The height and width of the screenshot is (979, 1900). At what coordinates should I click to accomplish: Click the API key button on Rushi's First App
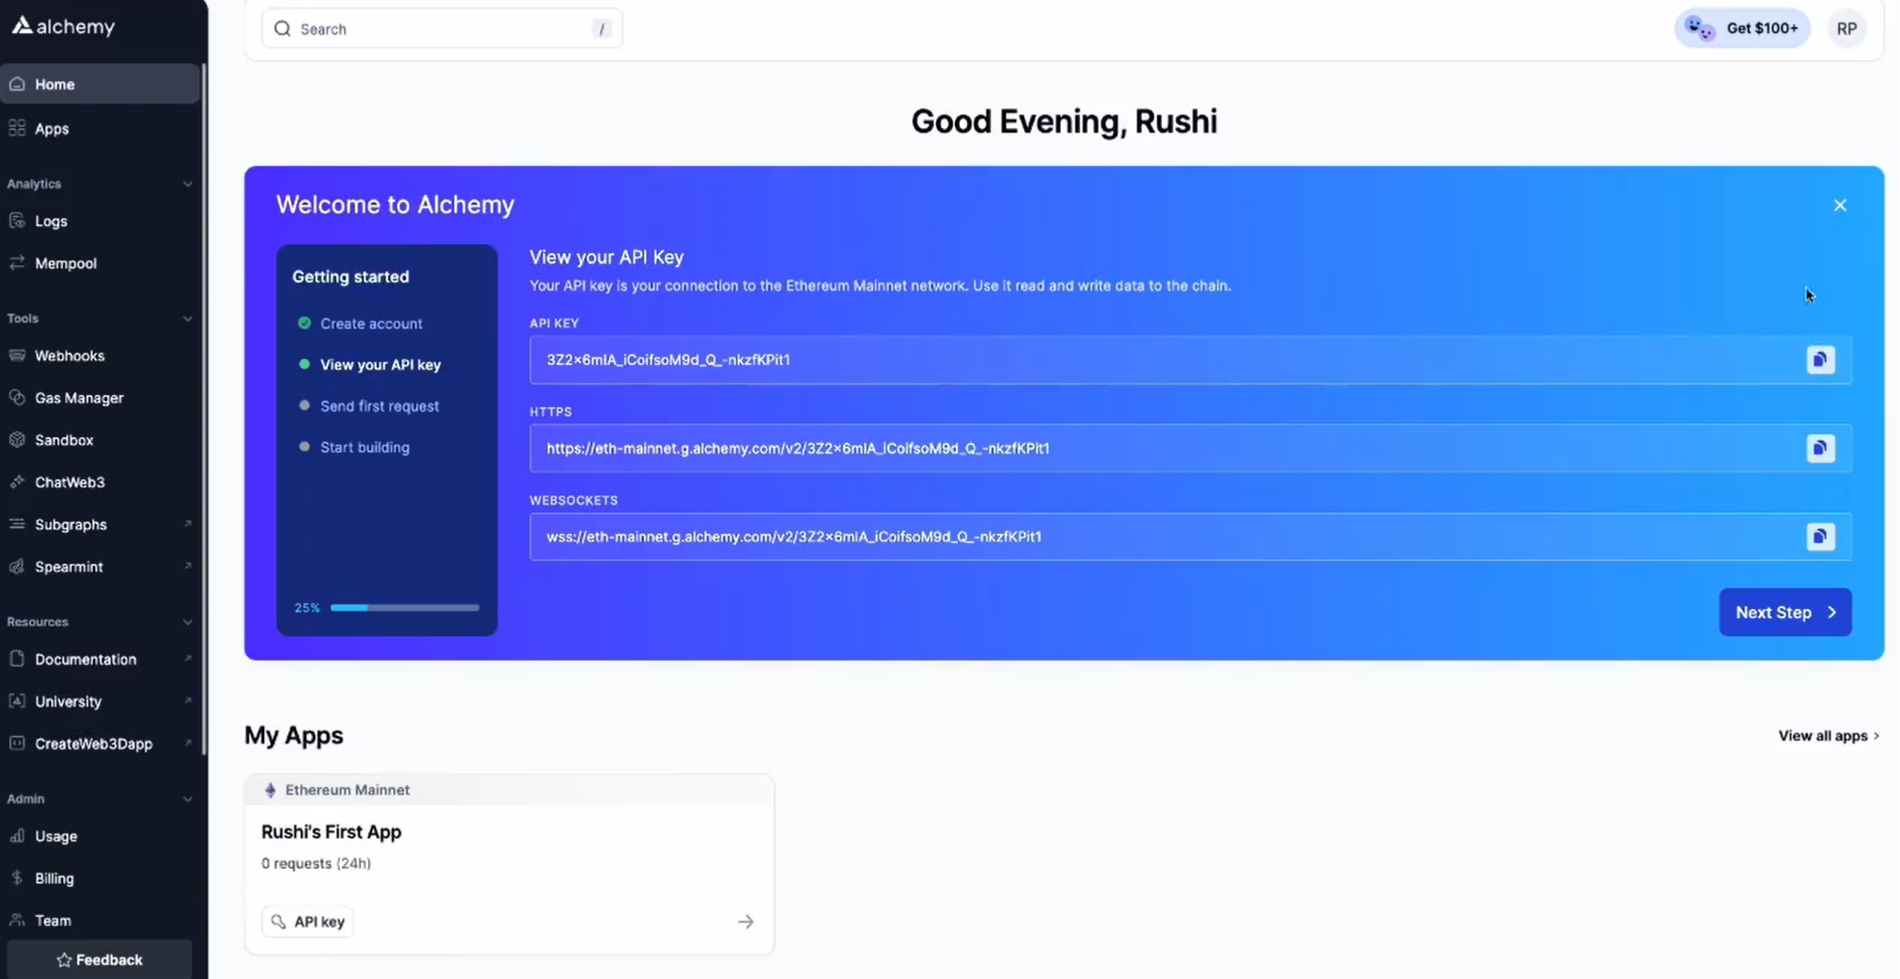[x=307, y=921]
